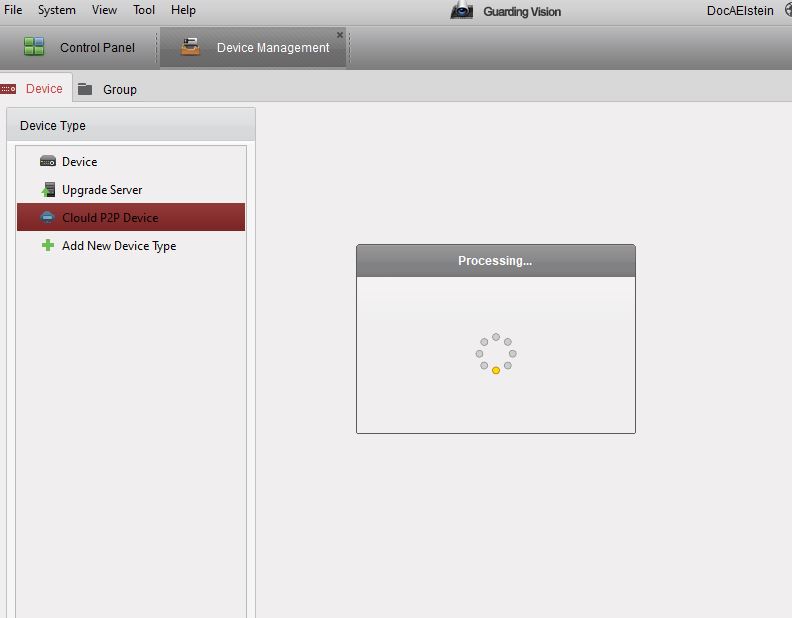
Task: Click the Clould P2P Device blue icon
Action: point(47,217)
